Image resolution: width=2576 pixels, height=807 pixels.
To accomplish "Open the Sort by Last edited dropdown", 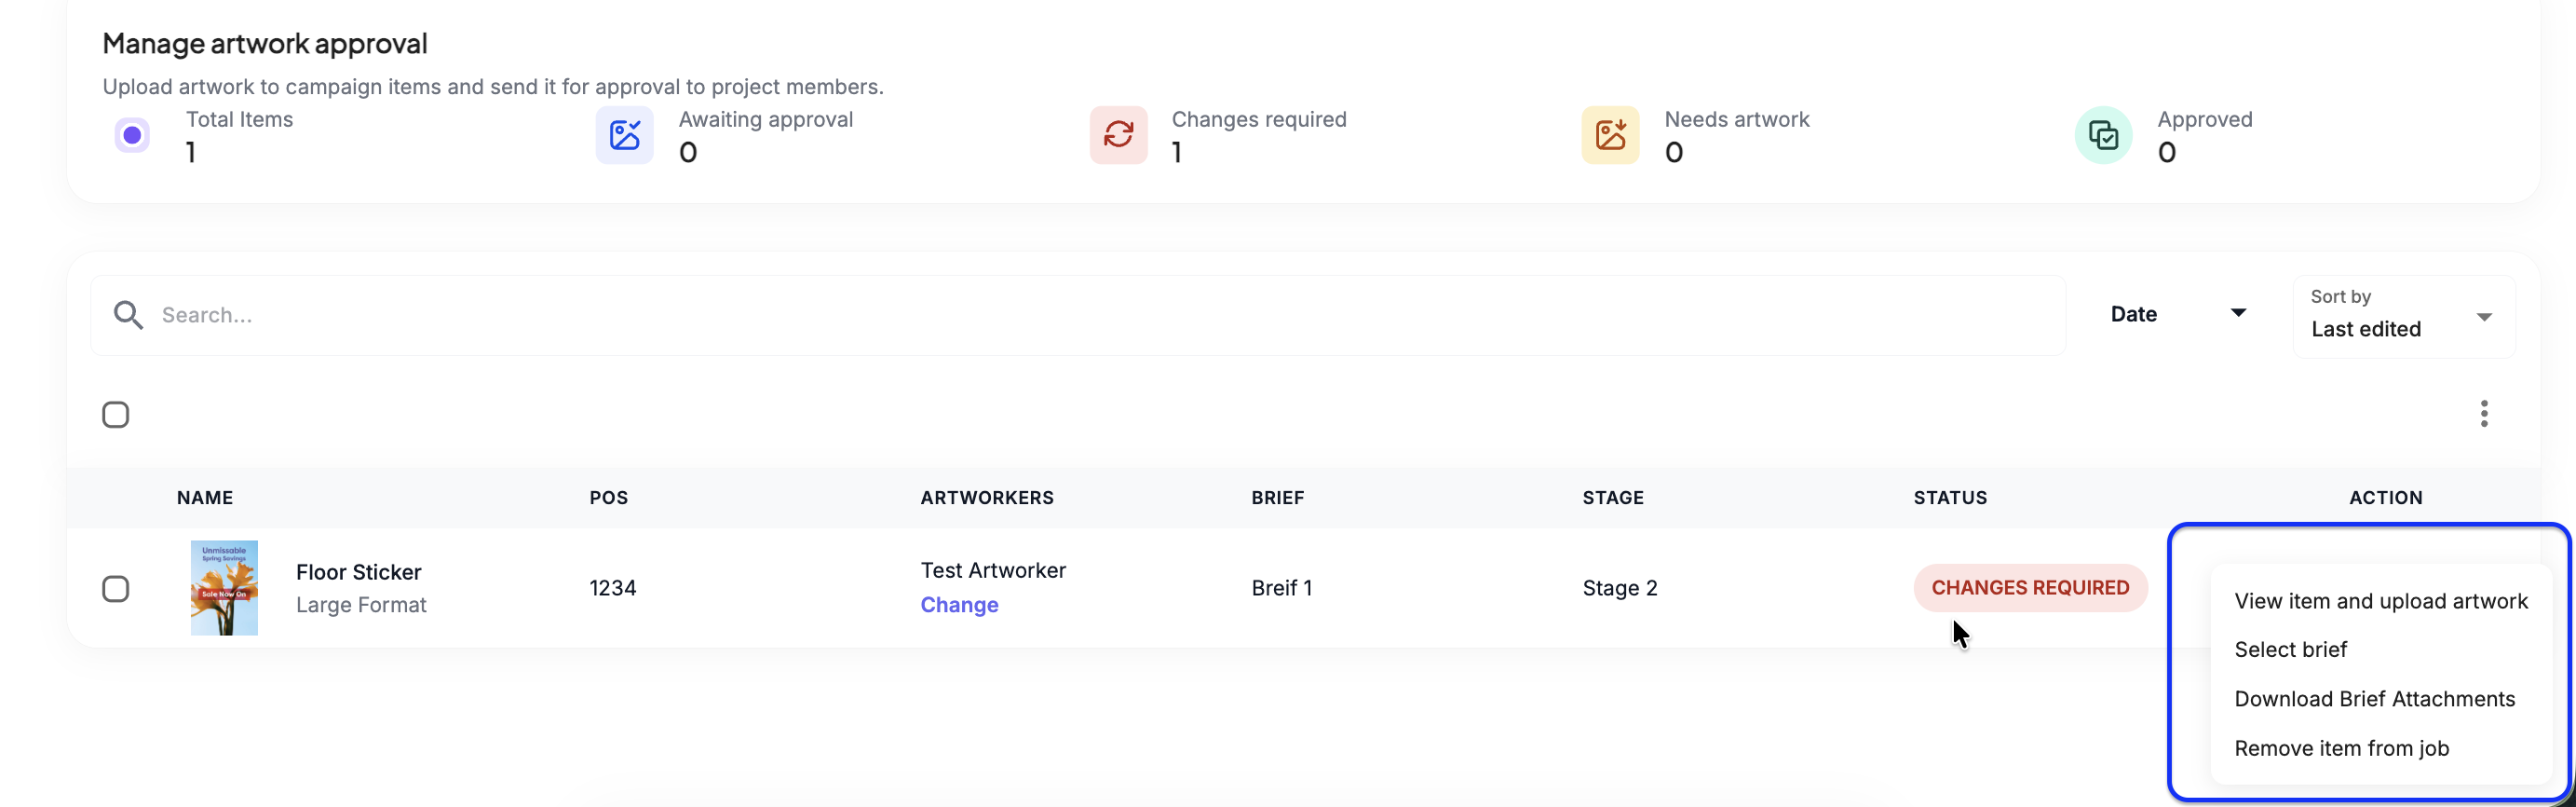I will coord(2403,316).
